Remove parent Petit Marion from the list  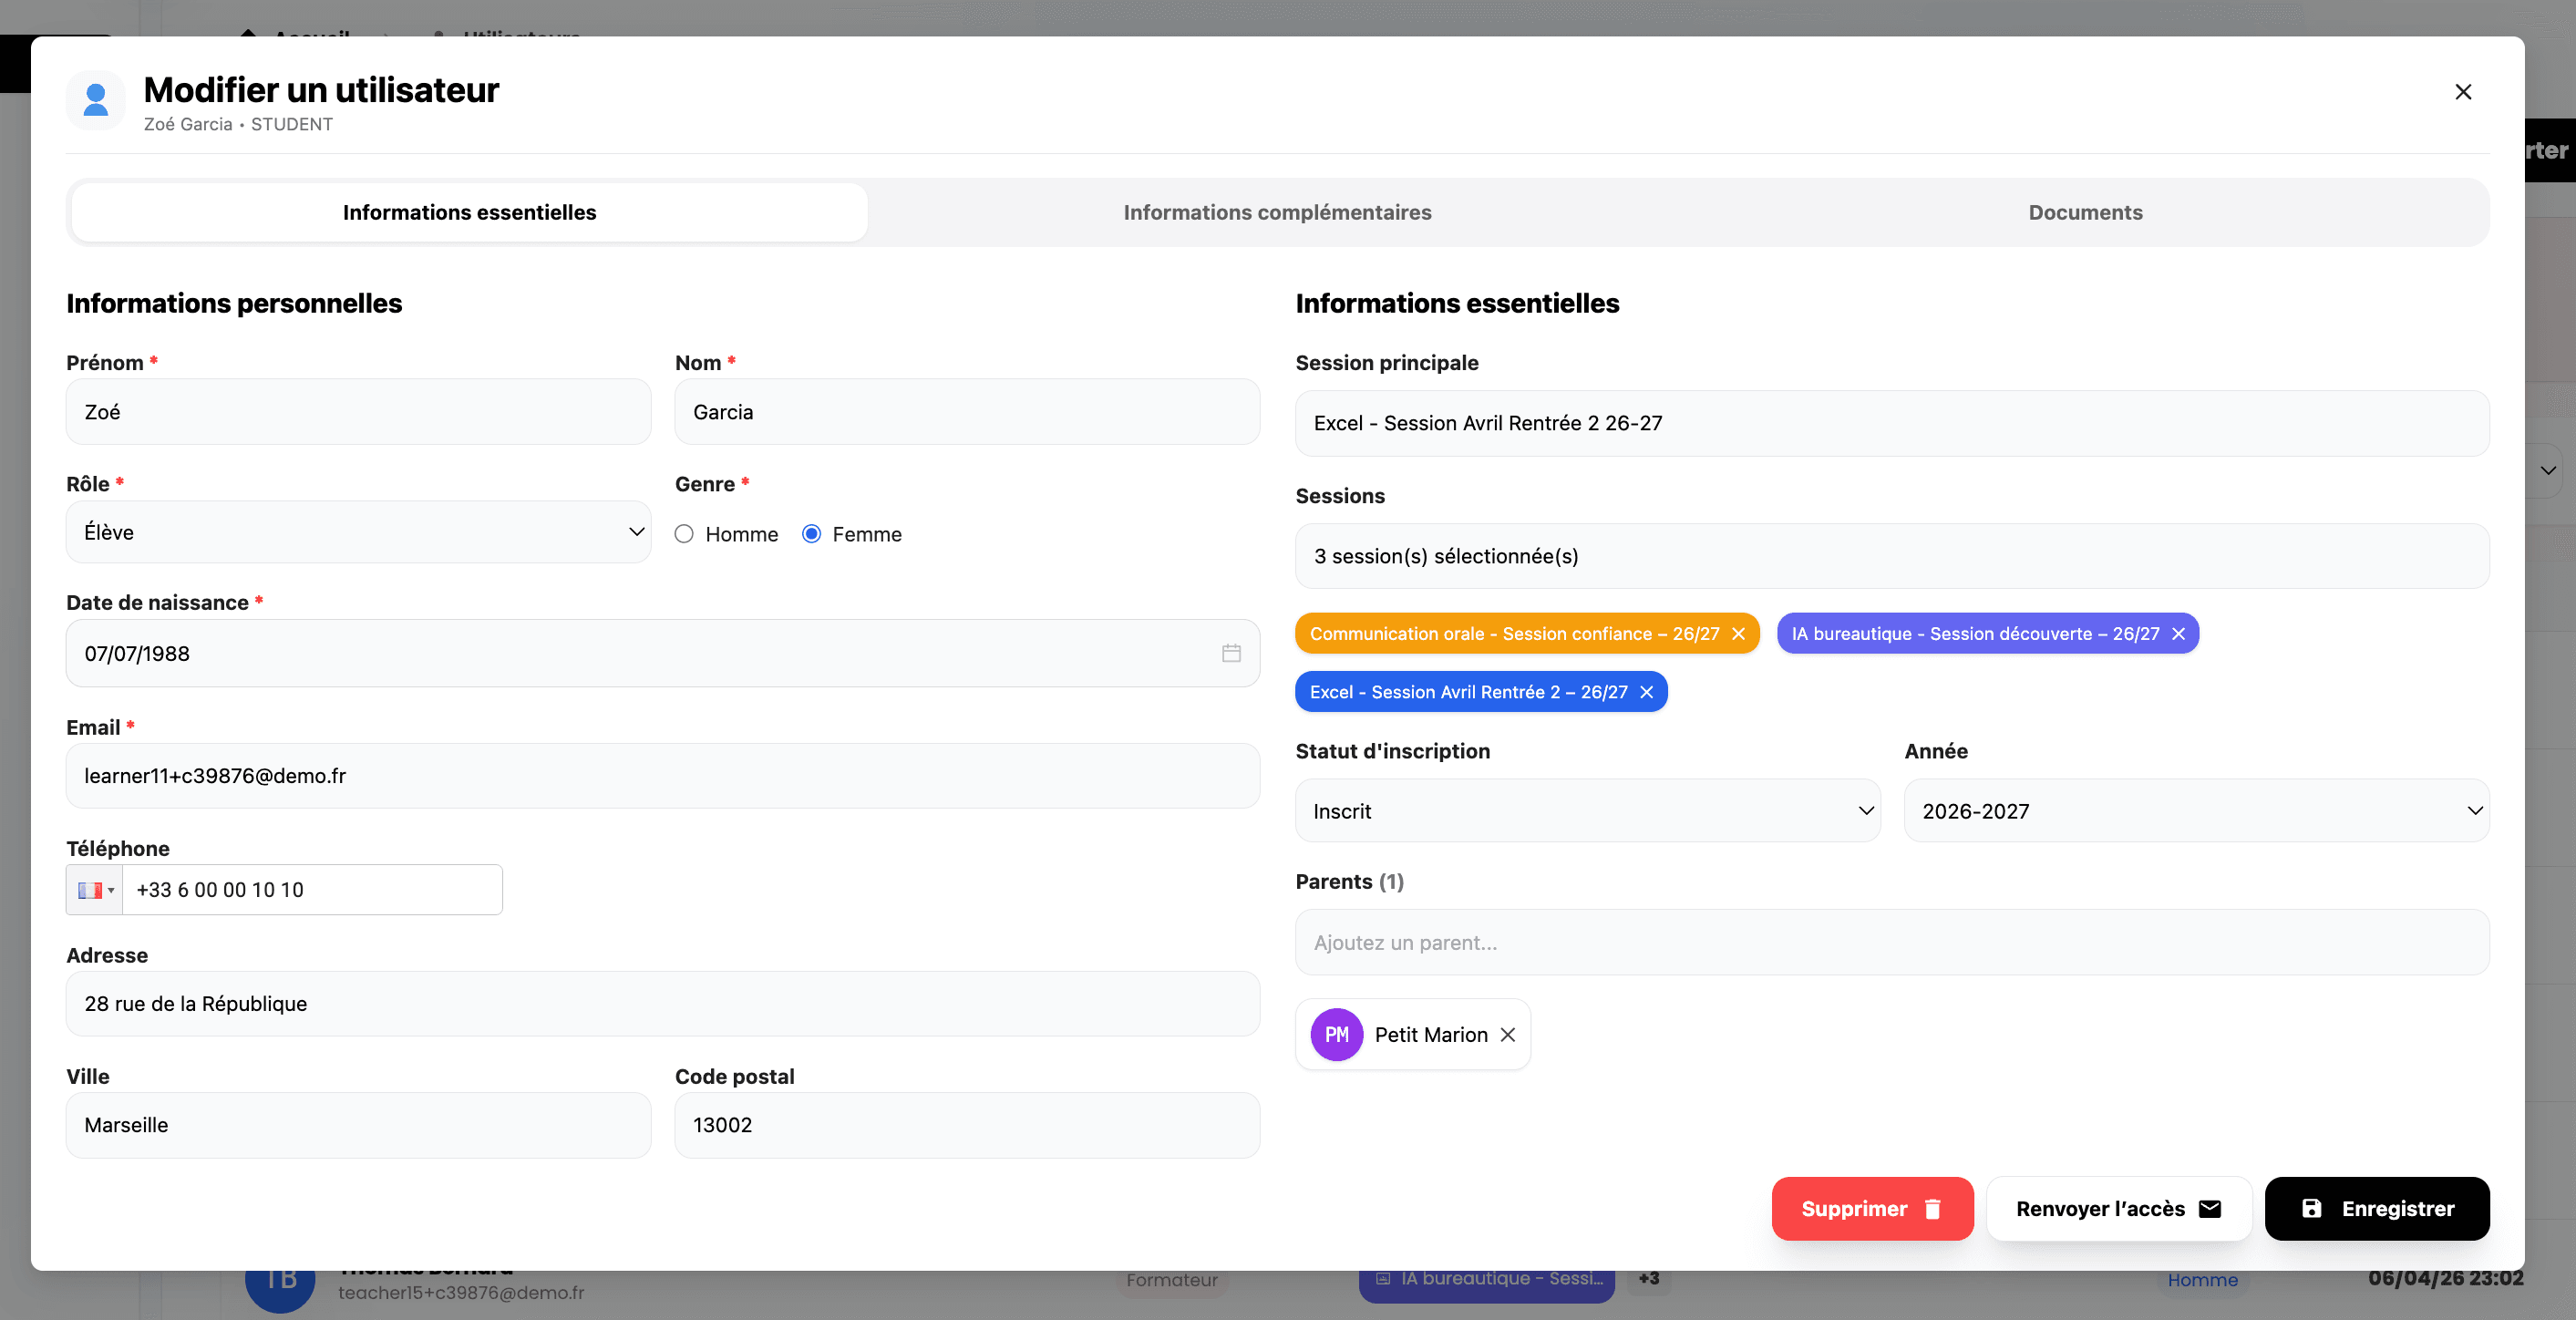point(1508,1035)
